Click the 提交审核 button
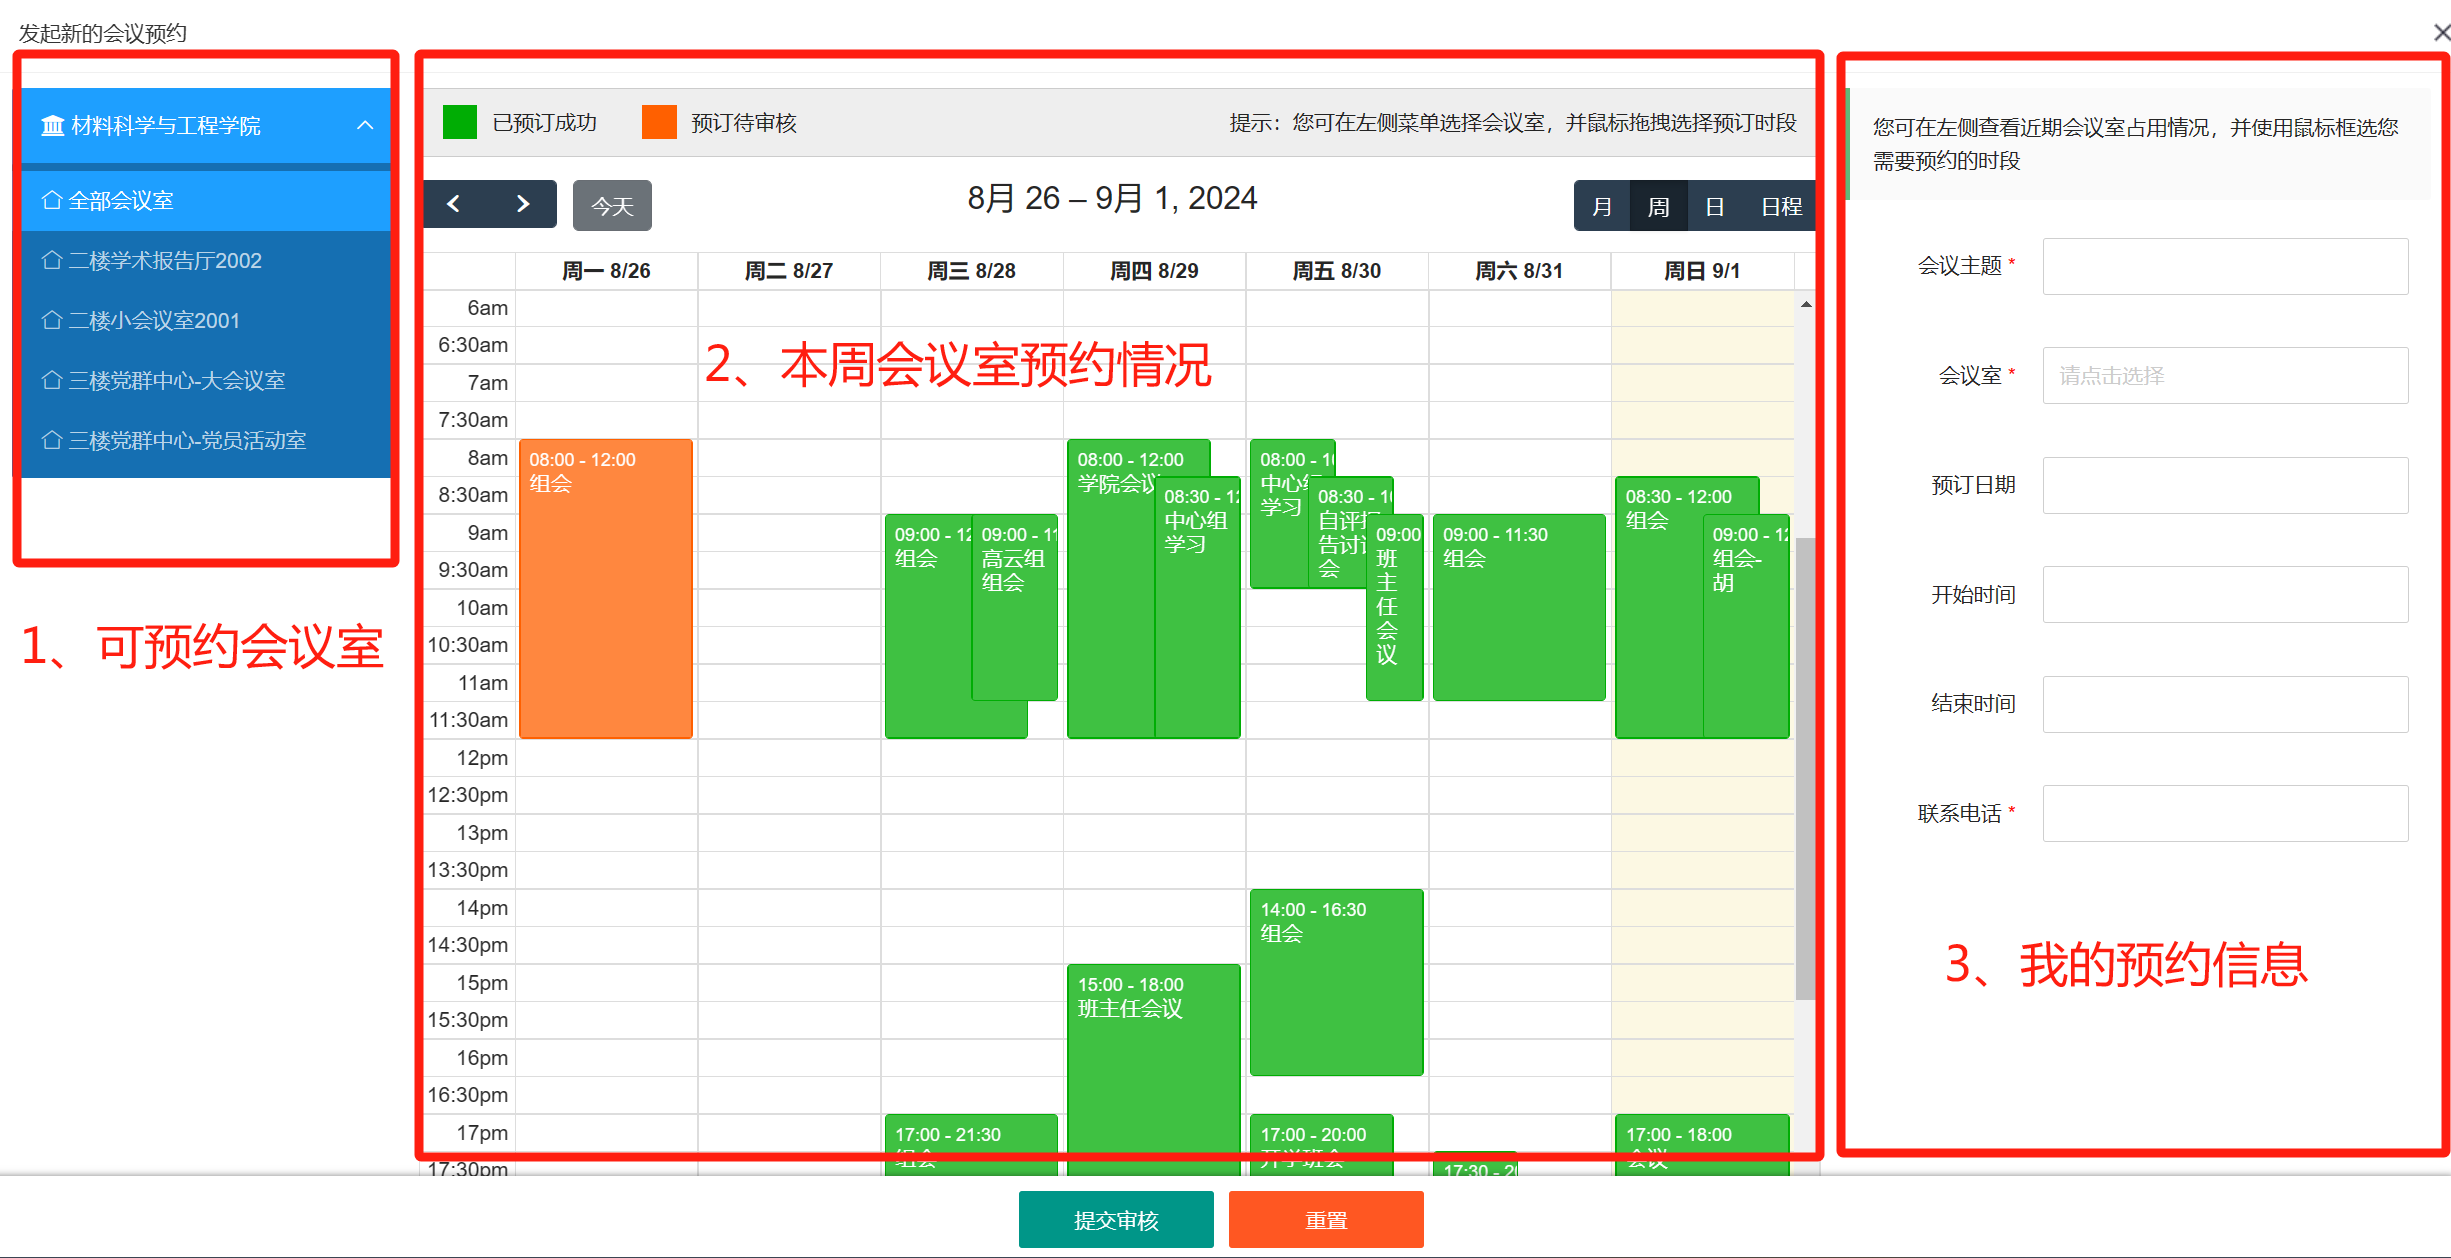This screenshot has height=1258, width=2451. [1115, 1220]
